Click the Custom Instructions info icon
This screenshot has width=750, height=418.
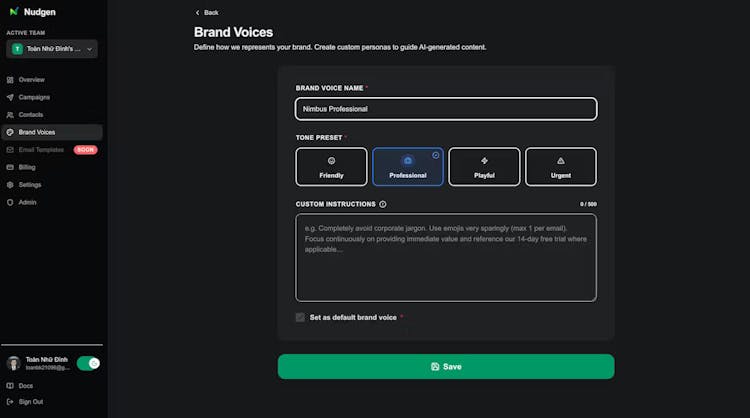(x=383, y=204)
